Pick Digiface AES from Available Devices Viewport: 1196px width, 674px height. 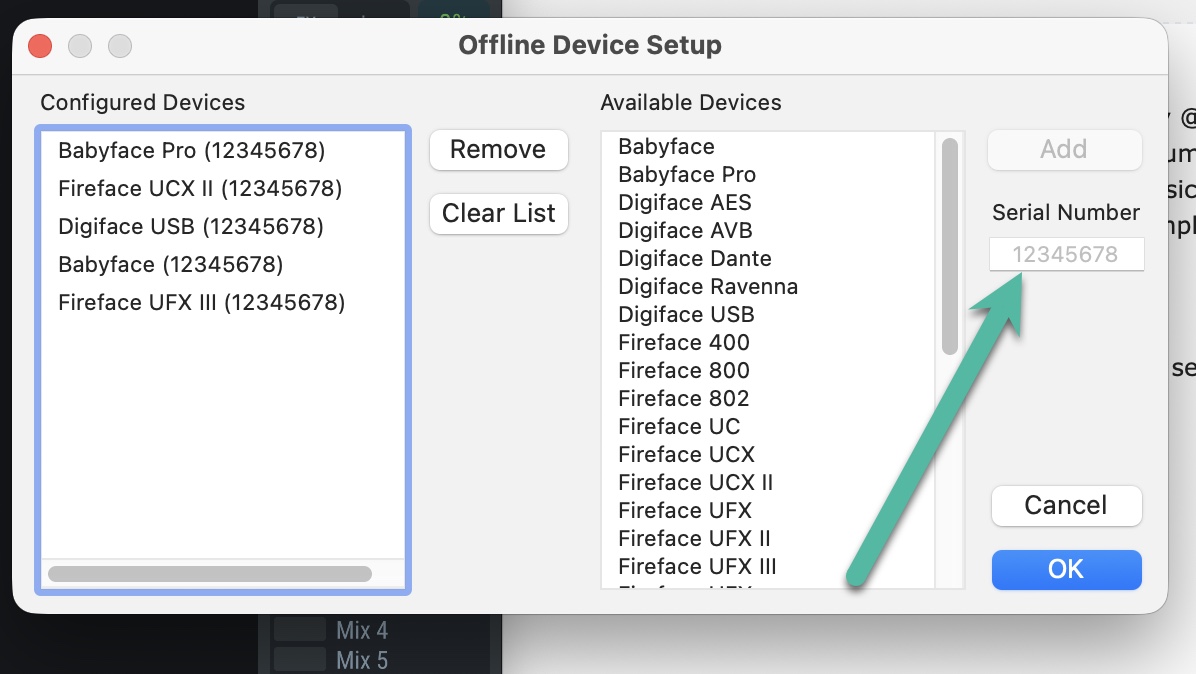(x=769, y=203)
